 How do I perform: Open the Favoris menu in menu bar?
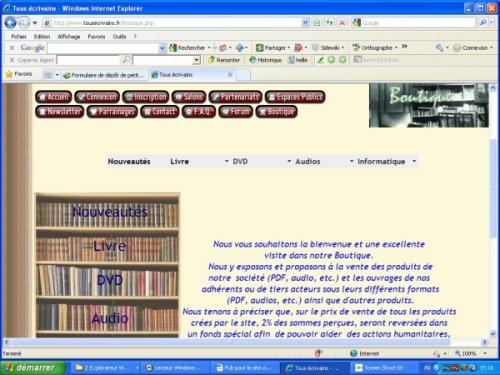click(96, 36)
